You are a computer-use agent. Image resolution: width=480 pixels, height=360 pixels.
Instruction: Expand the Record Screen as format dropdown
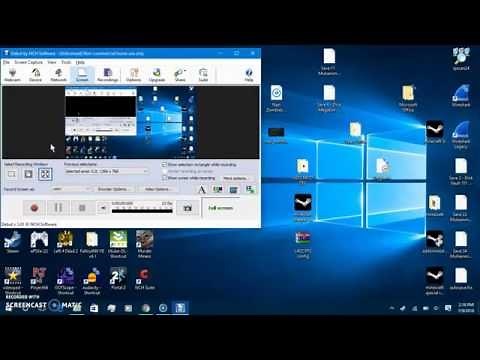coord(71,189)
